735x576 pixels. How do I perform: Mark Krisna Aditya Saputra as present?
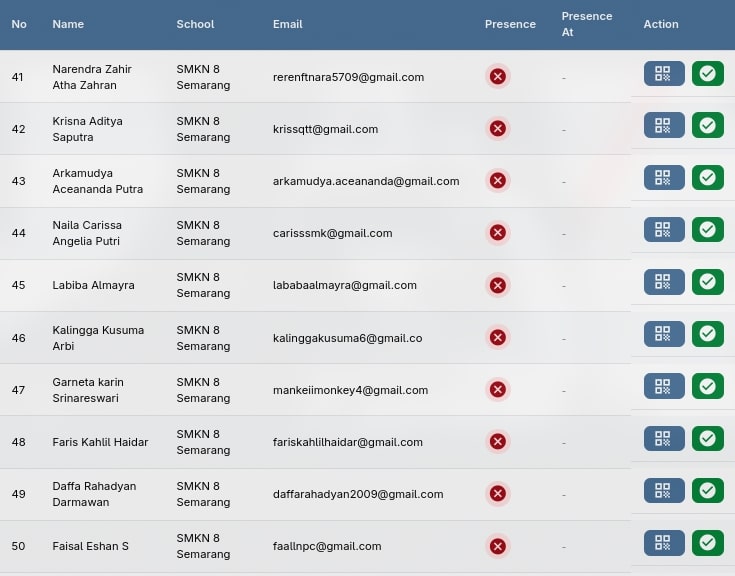coord(707,125)
